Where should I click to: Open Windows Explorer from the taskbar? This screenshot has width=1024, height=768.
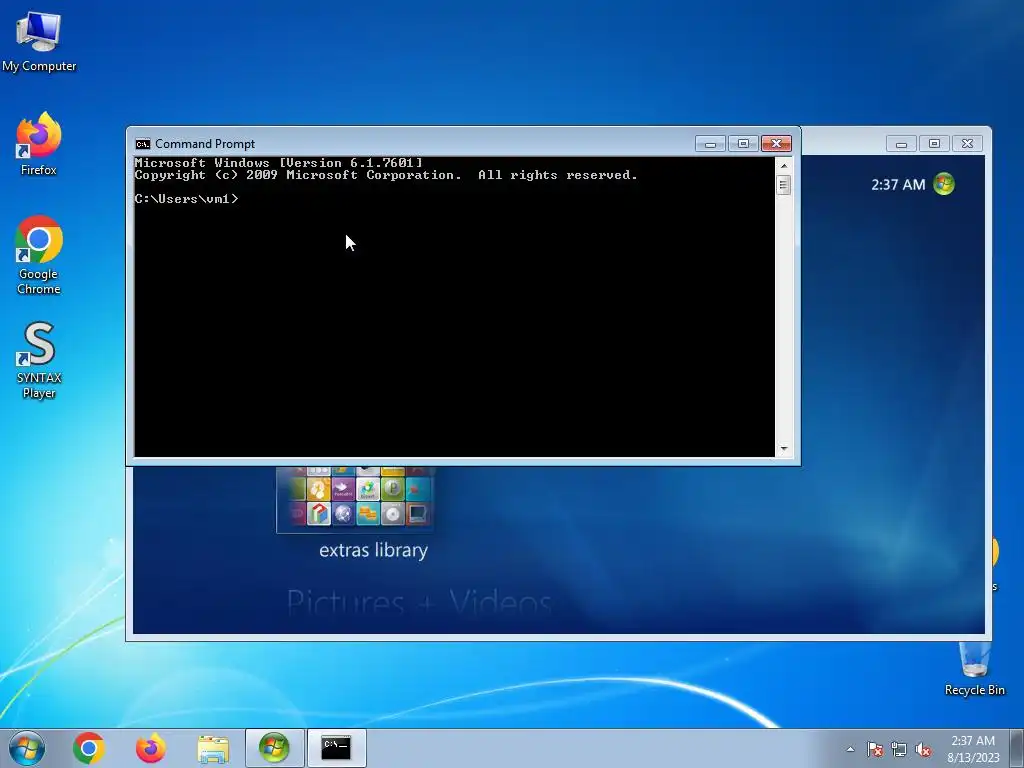point(213,748)
